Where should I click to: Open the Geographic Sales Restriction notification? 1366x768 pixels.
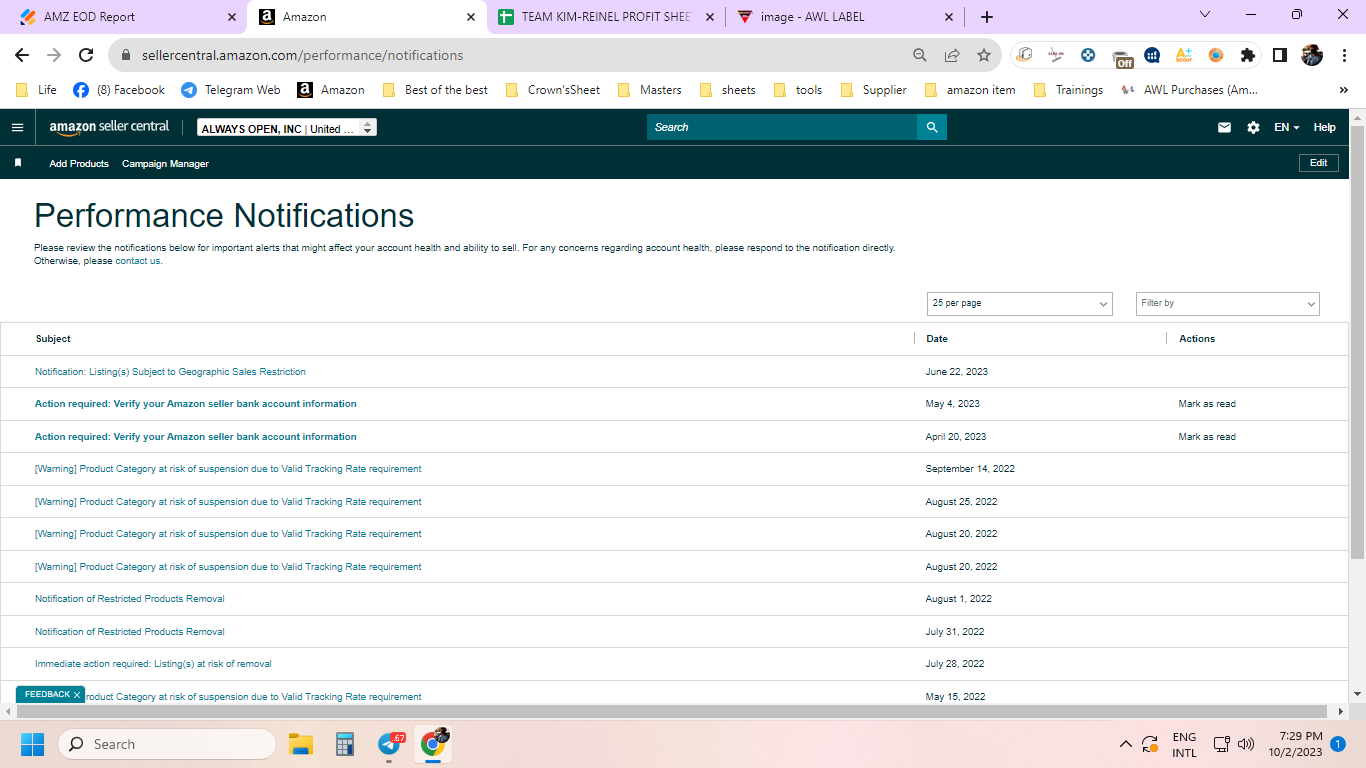(170, 372)
